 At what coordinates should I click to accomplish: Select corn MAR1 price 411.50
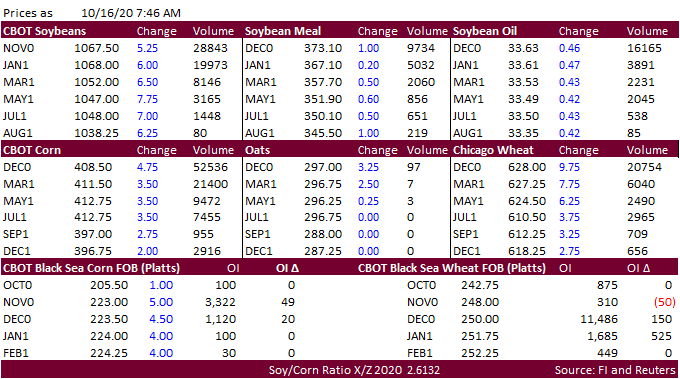coord(93,184)
